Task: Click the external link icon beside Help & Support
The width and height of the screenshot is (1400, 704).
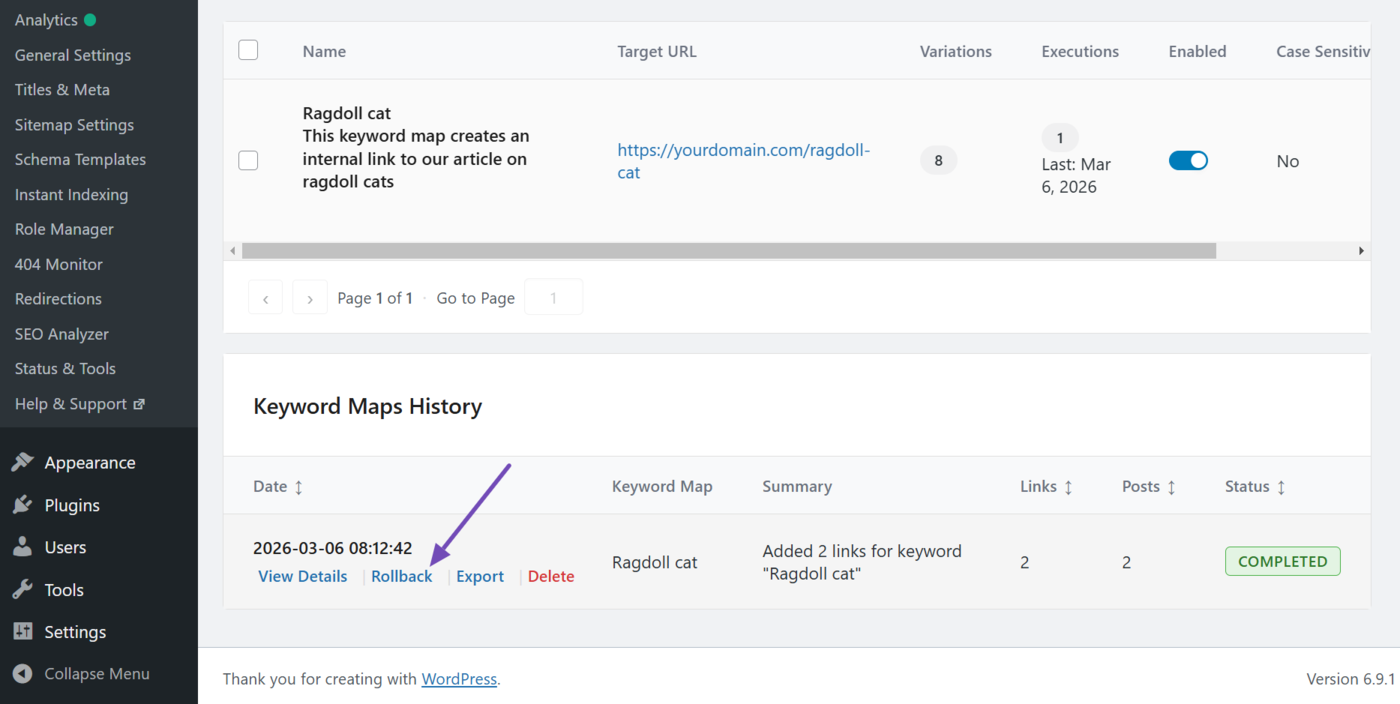Action: coord(139,404)
